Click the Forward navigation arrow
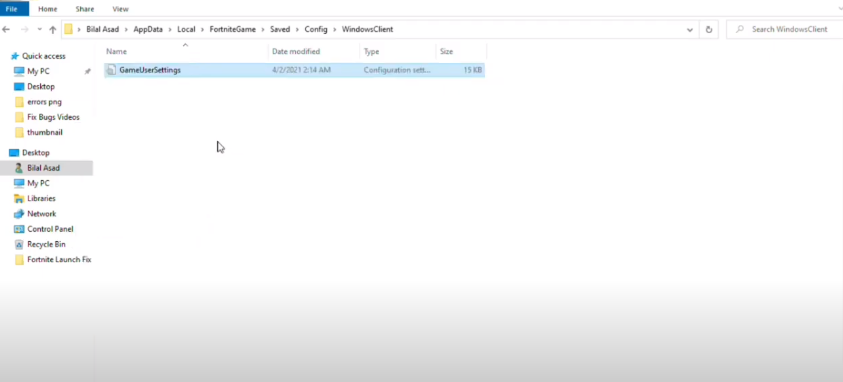 coord(24,30)
